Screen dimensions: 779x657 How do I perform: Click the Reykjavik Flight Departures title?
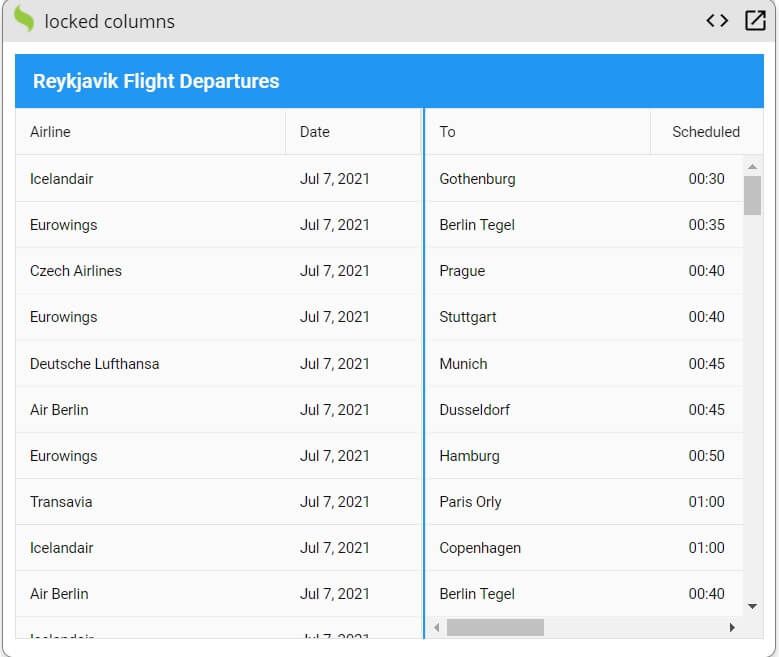point(156,82)
